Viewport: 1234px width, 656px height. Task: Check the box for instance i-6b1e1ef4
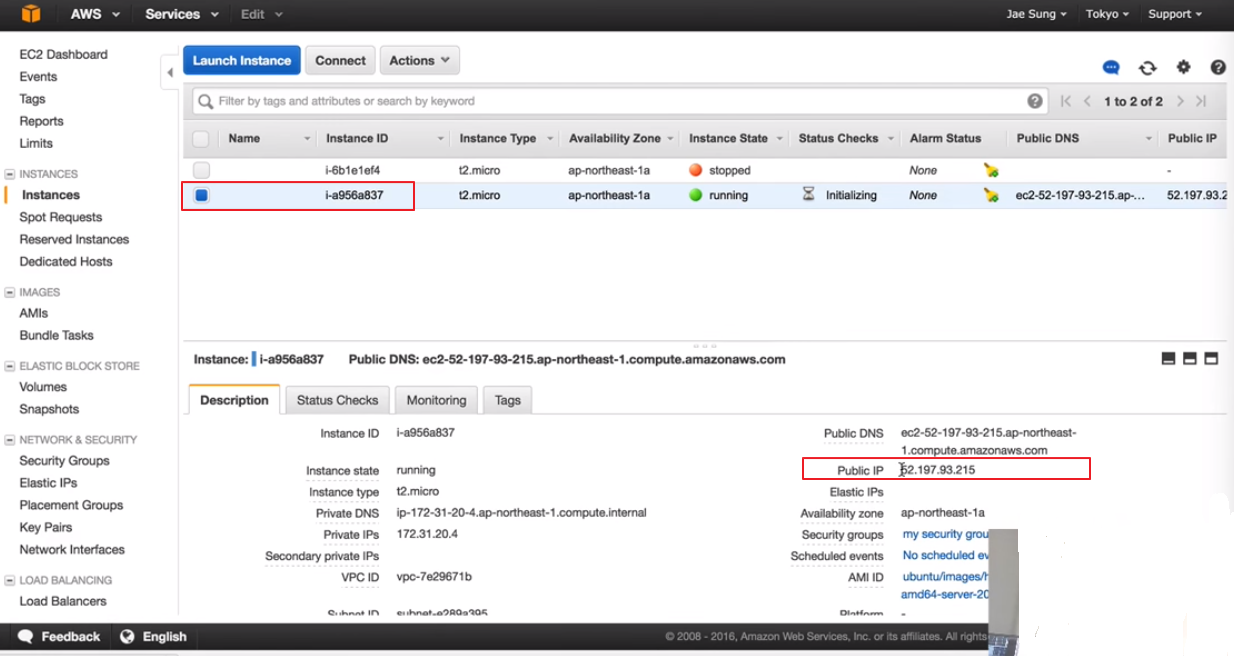coord(201,170)
